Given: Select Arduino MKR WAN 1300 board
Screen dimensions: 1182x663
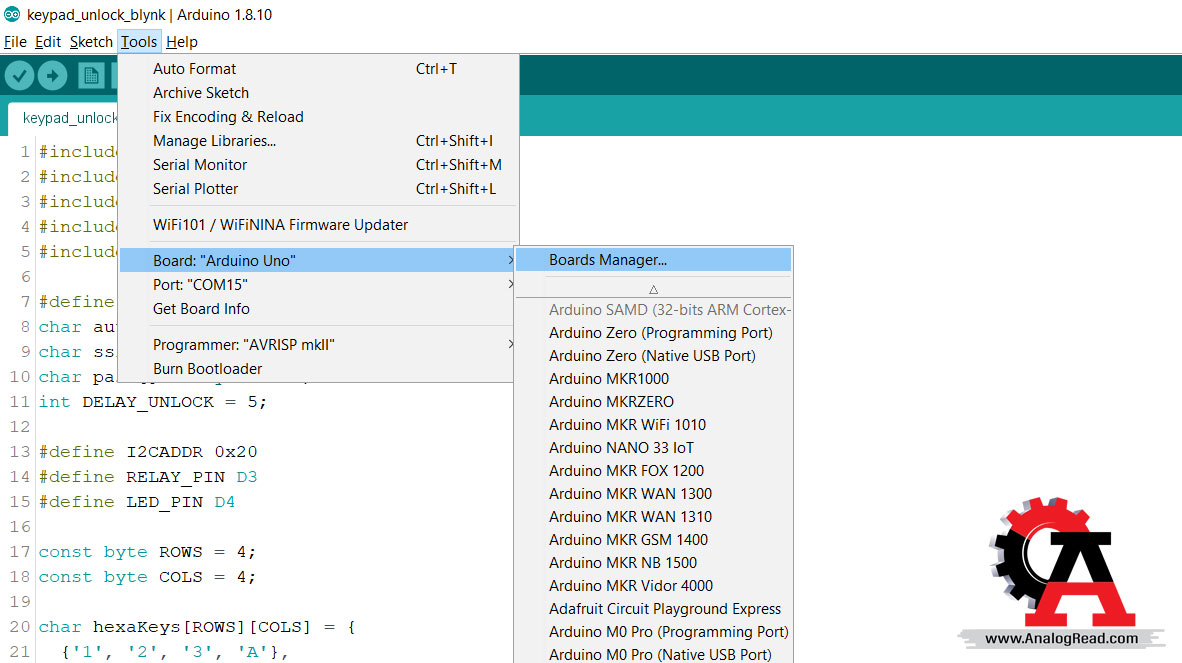Looking at the screenshot, I should tap(654, 493).
